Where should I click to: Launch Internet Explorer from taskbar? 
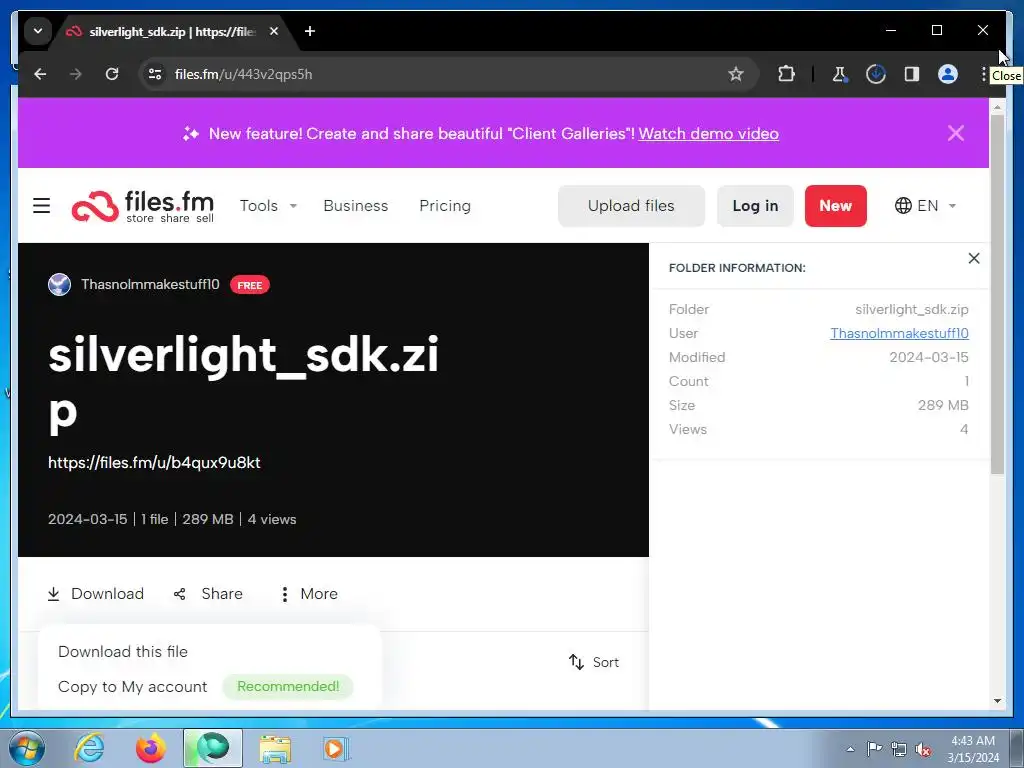[x=89, y=748]
